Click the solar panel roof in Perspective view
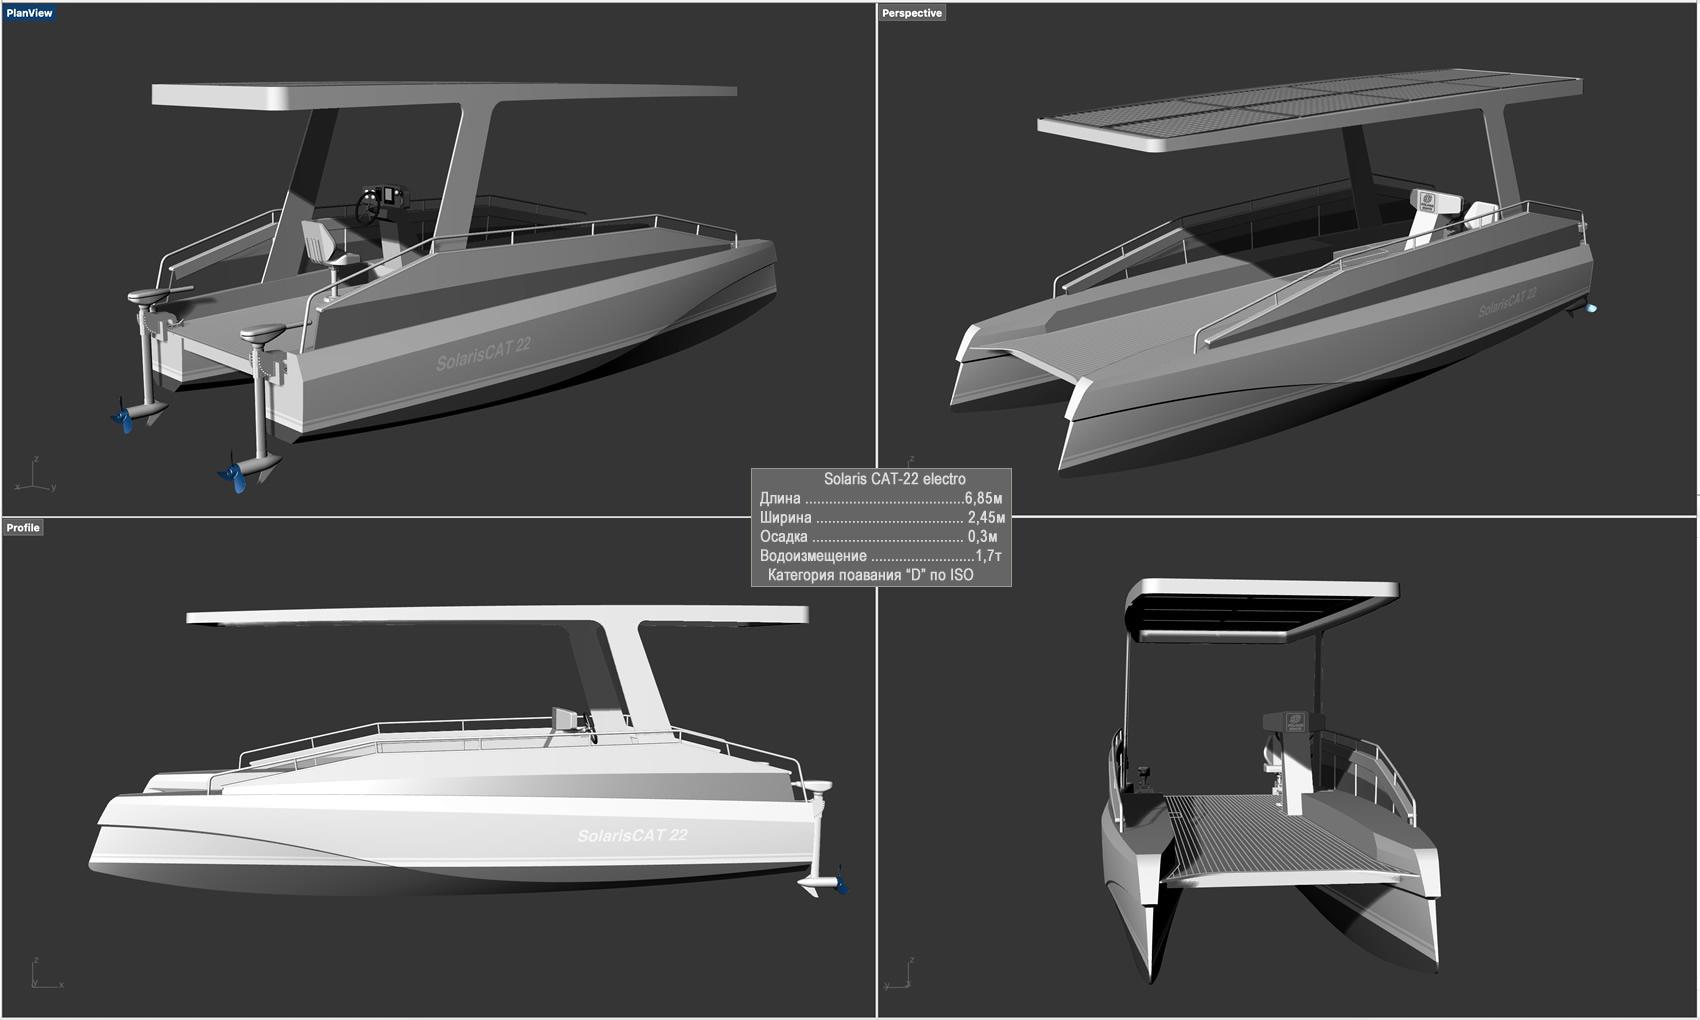The image size is (1700, 1020). pyautogui.click(x=1310, y=105)
